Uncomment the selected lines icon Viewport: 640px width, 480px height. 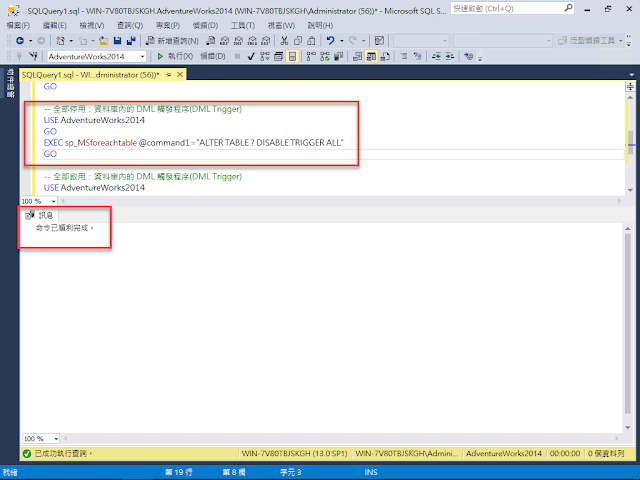[418, 56]
